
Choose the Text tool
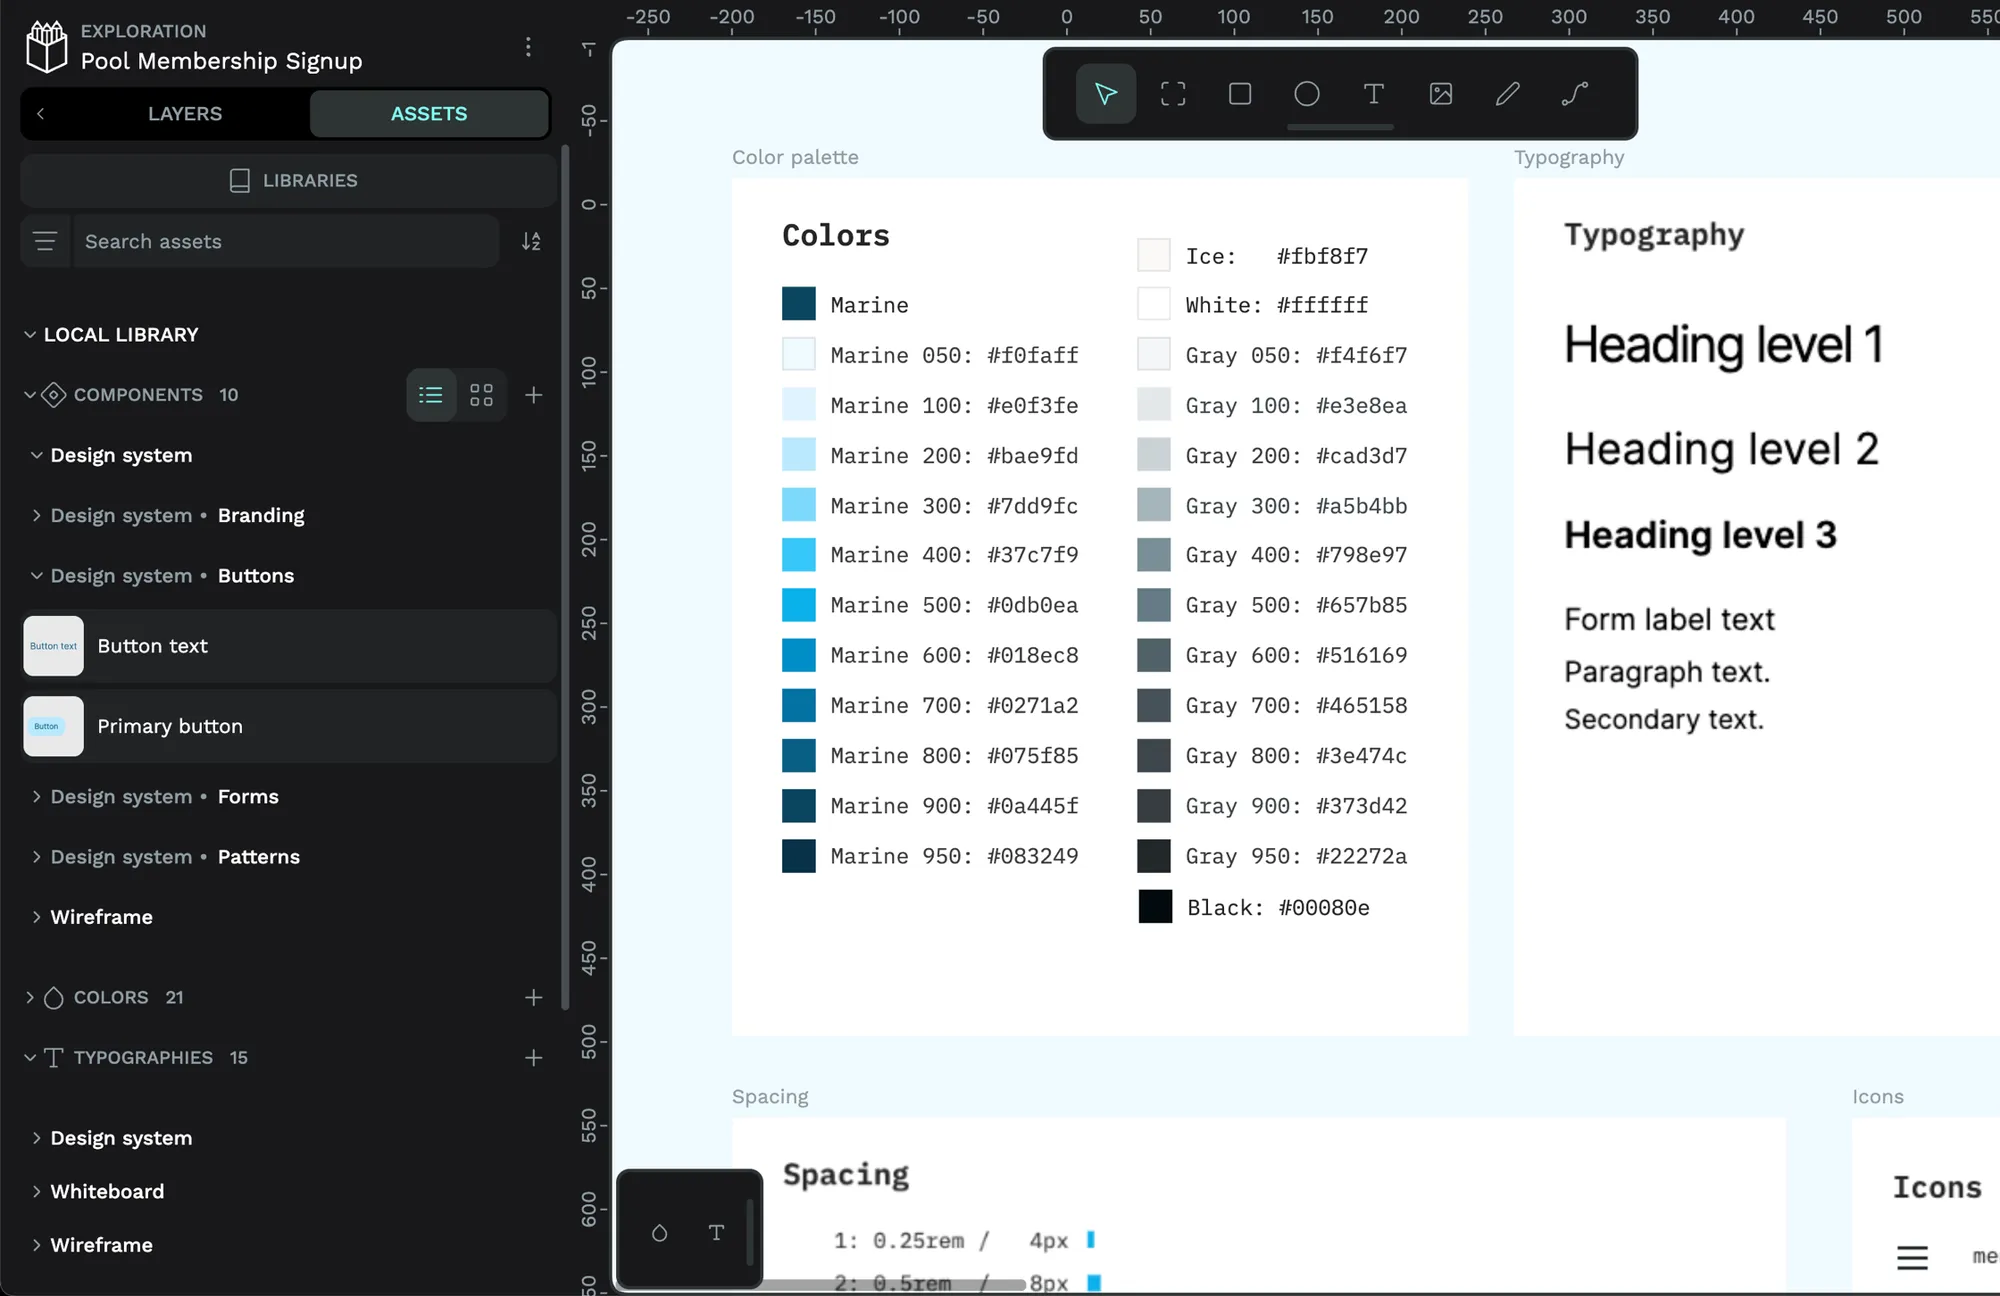[1373, 94]
